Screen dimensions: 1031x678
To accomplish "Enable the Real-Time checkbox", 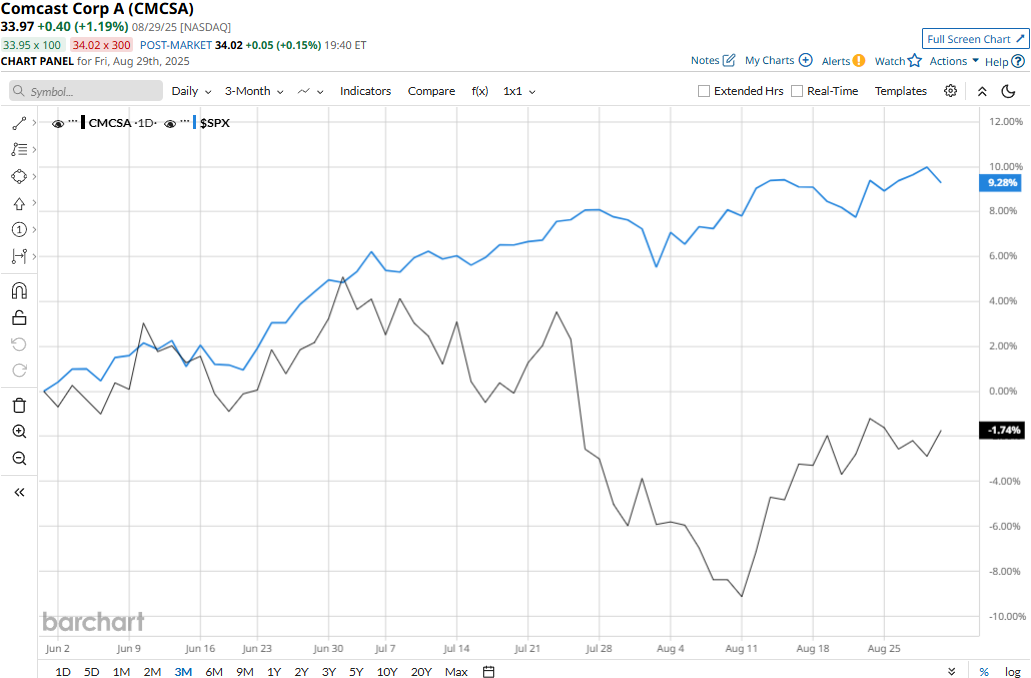I will (x=797, y=91).
